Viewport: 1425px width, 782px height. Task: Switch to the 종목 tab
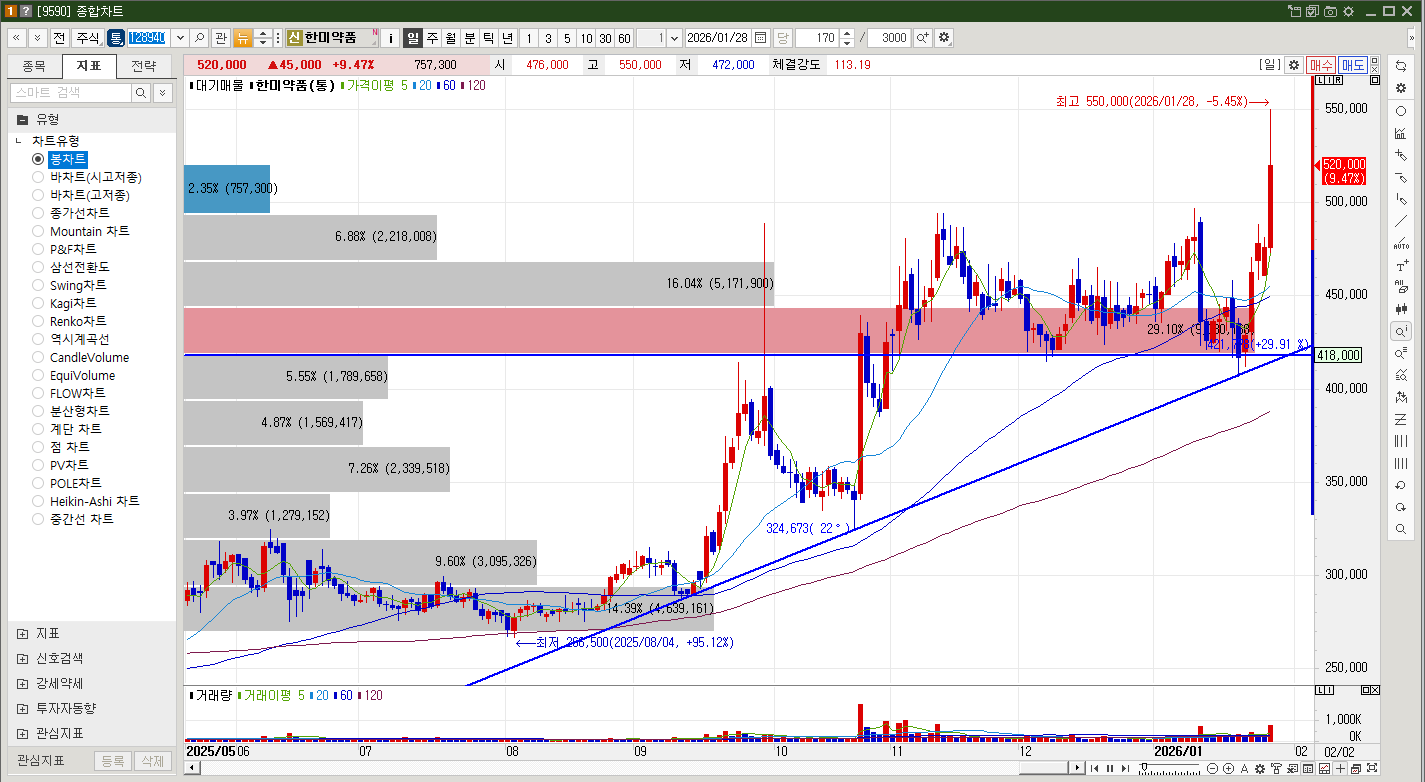[x=34, y=67]
